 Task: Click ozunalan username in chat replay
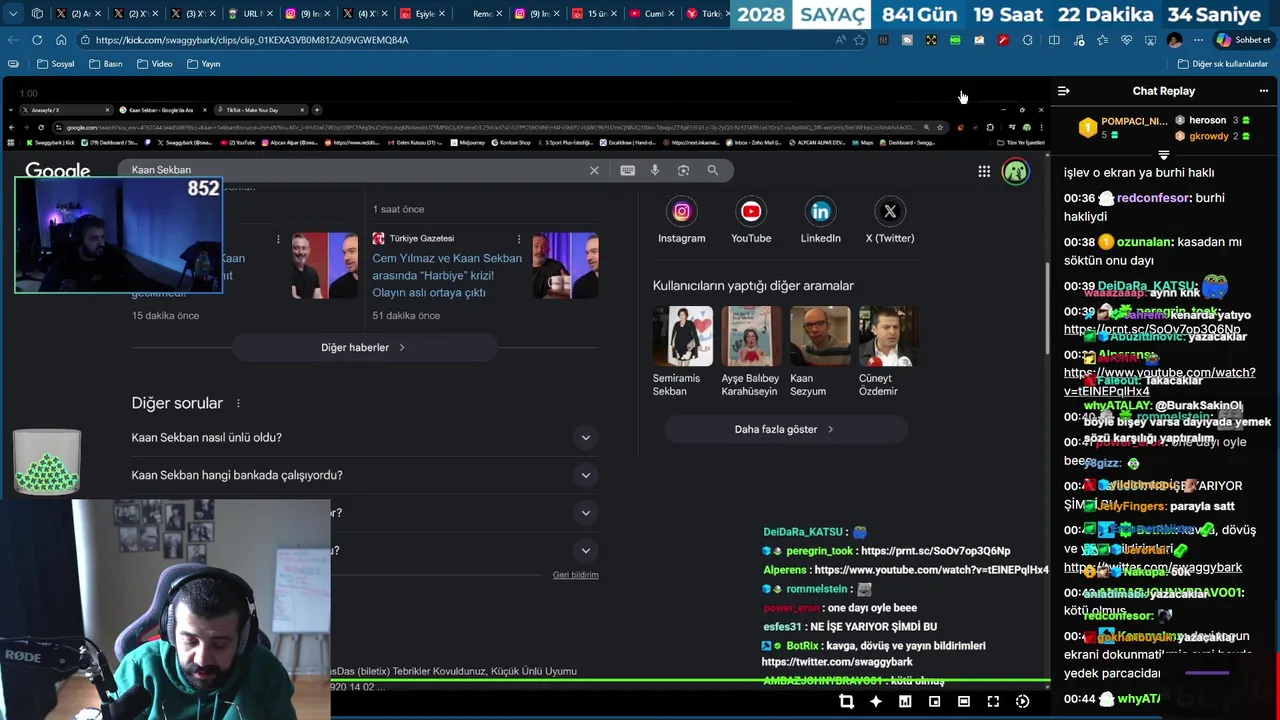(x=1144, y=242)
